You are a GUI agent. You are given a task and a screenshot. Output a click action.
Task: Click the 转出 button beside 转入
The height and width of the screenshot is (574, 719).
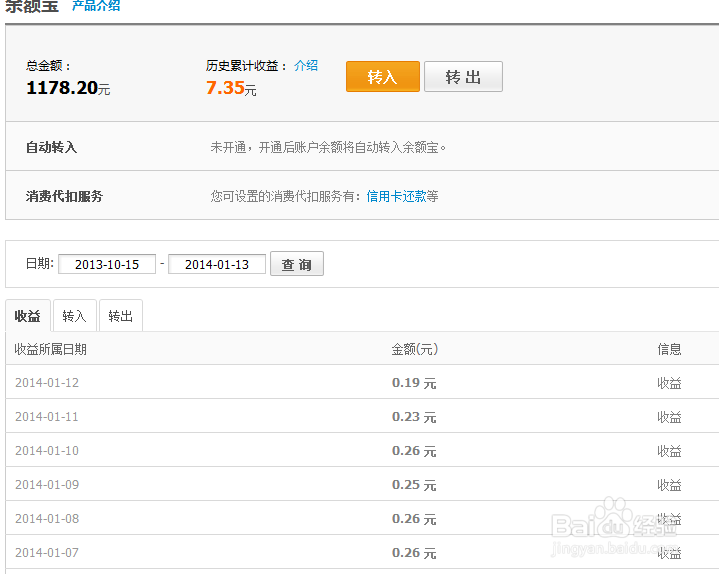[x=463, y=77]
